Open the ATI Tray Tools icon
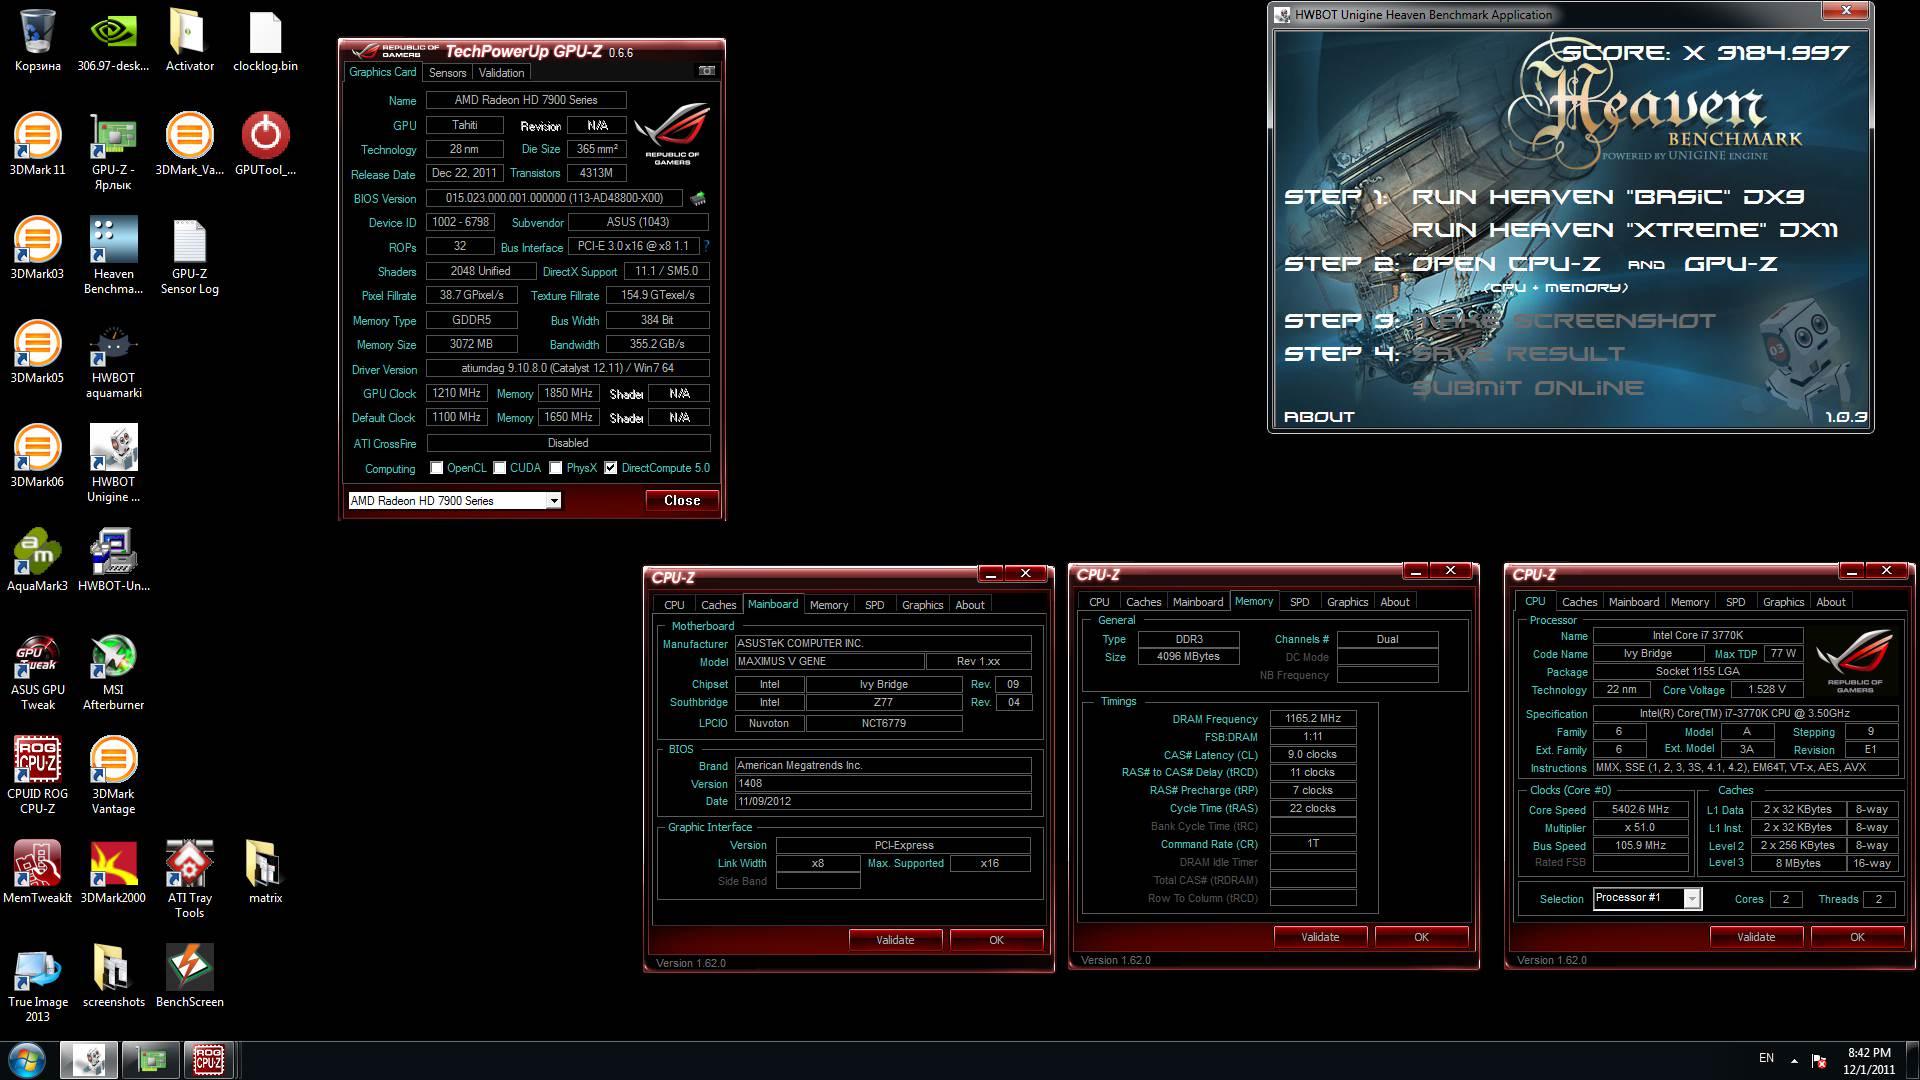This screenshot has height=1080, width=1920. pos(189,880)
